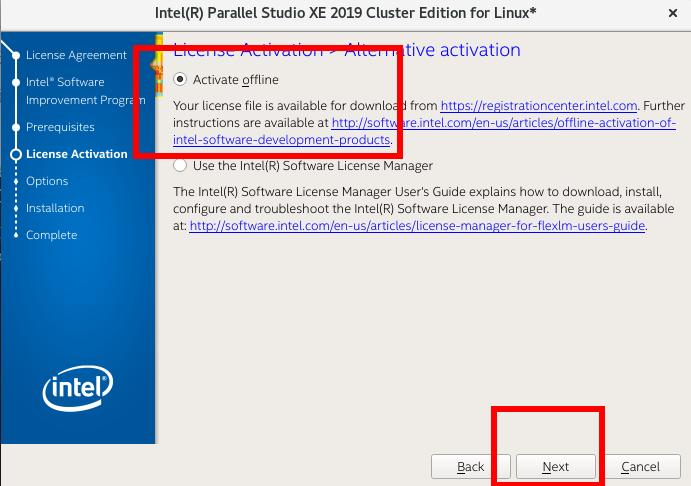Click the License Activation step circle marker
Viewport: 691px width, 486px height.
(16, 155)
